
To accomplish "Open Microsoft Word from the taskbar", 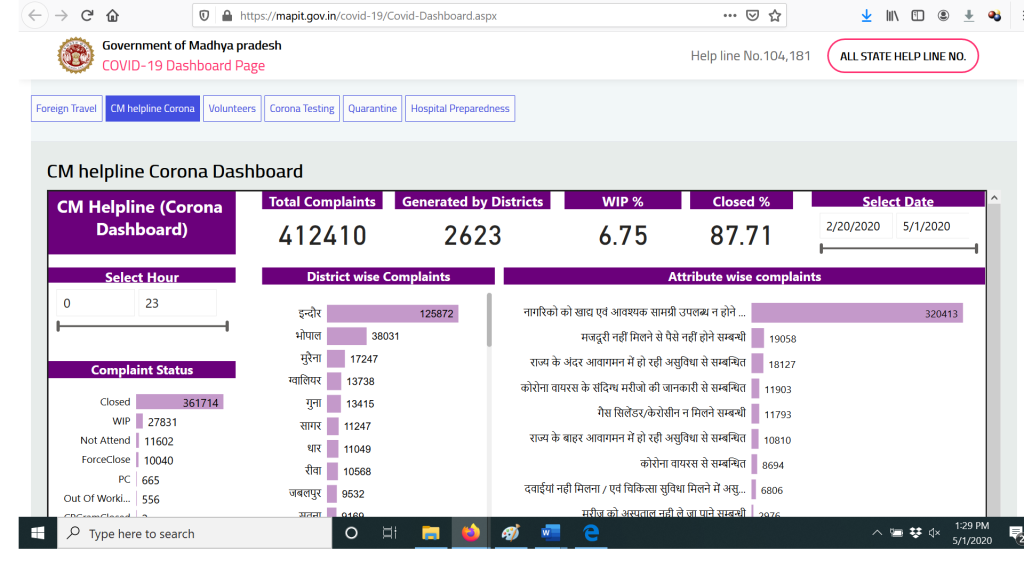I will coord(550,534).
